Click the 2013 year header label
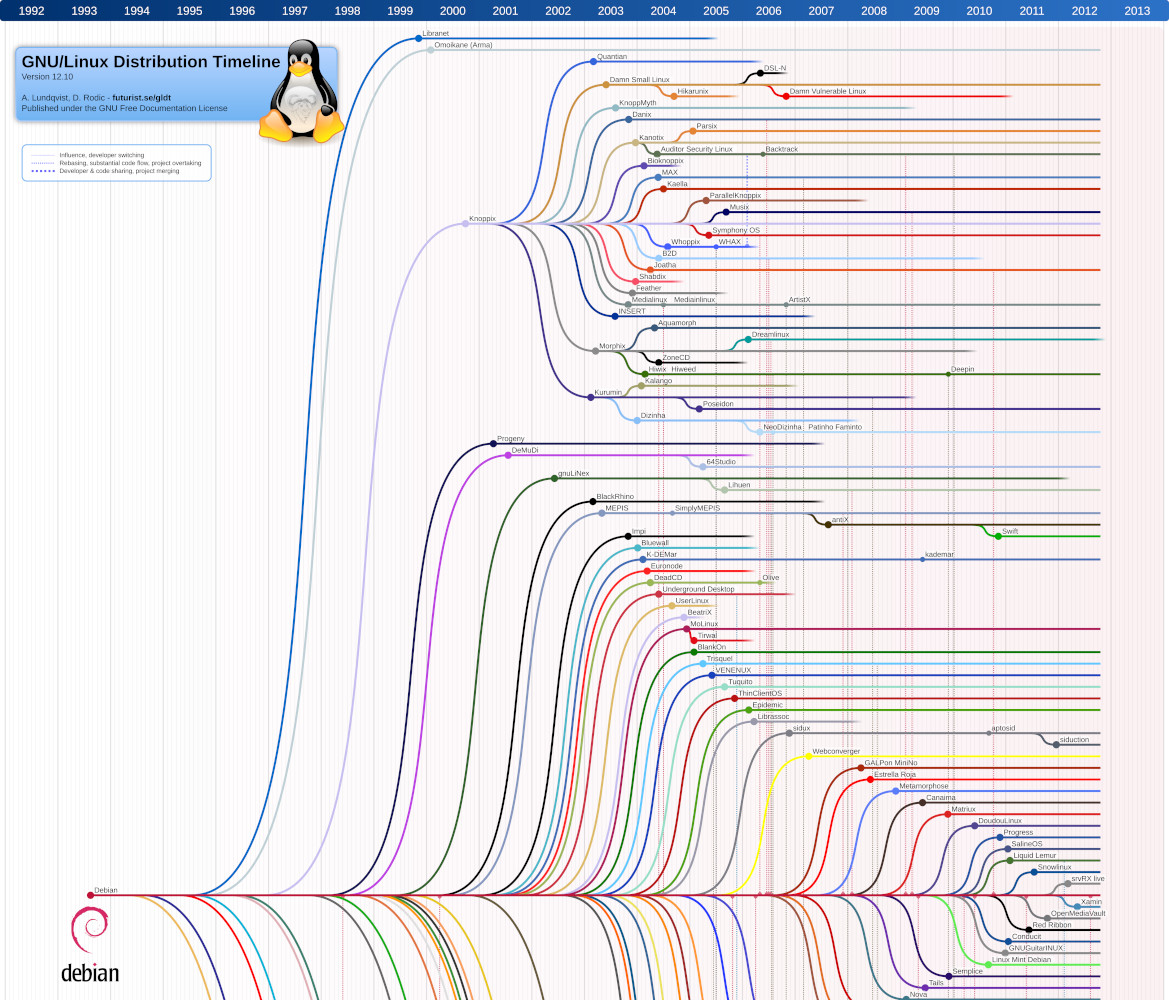Screen dimensions: 1169x1000 pyautogui.click(x=1137, y=11)
